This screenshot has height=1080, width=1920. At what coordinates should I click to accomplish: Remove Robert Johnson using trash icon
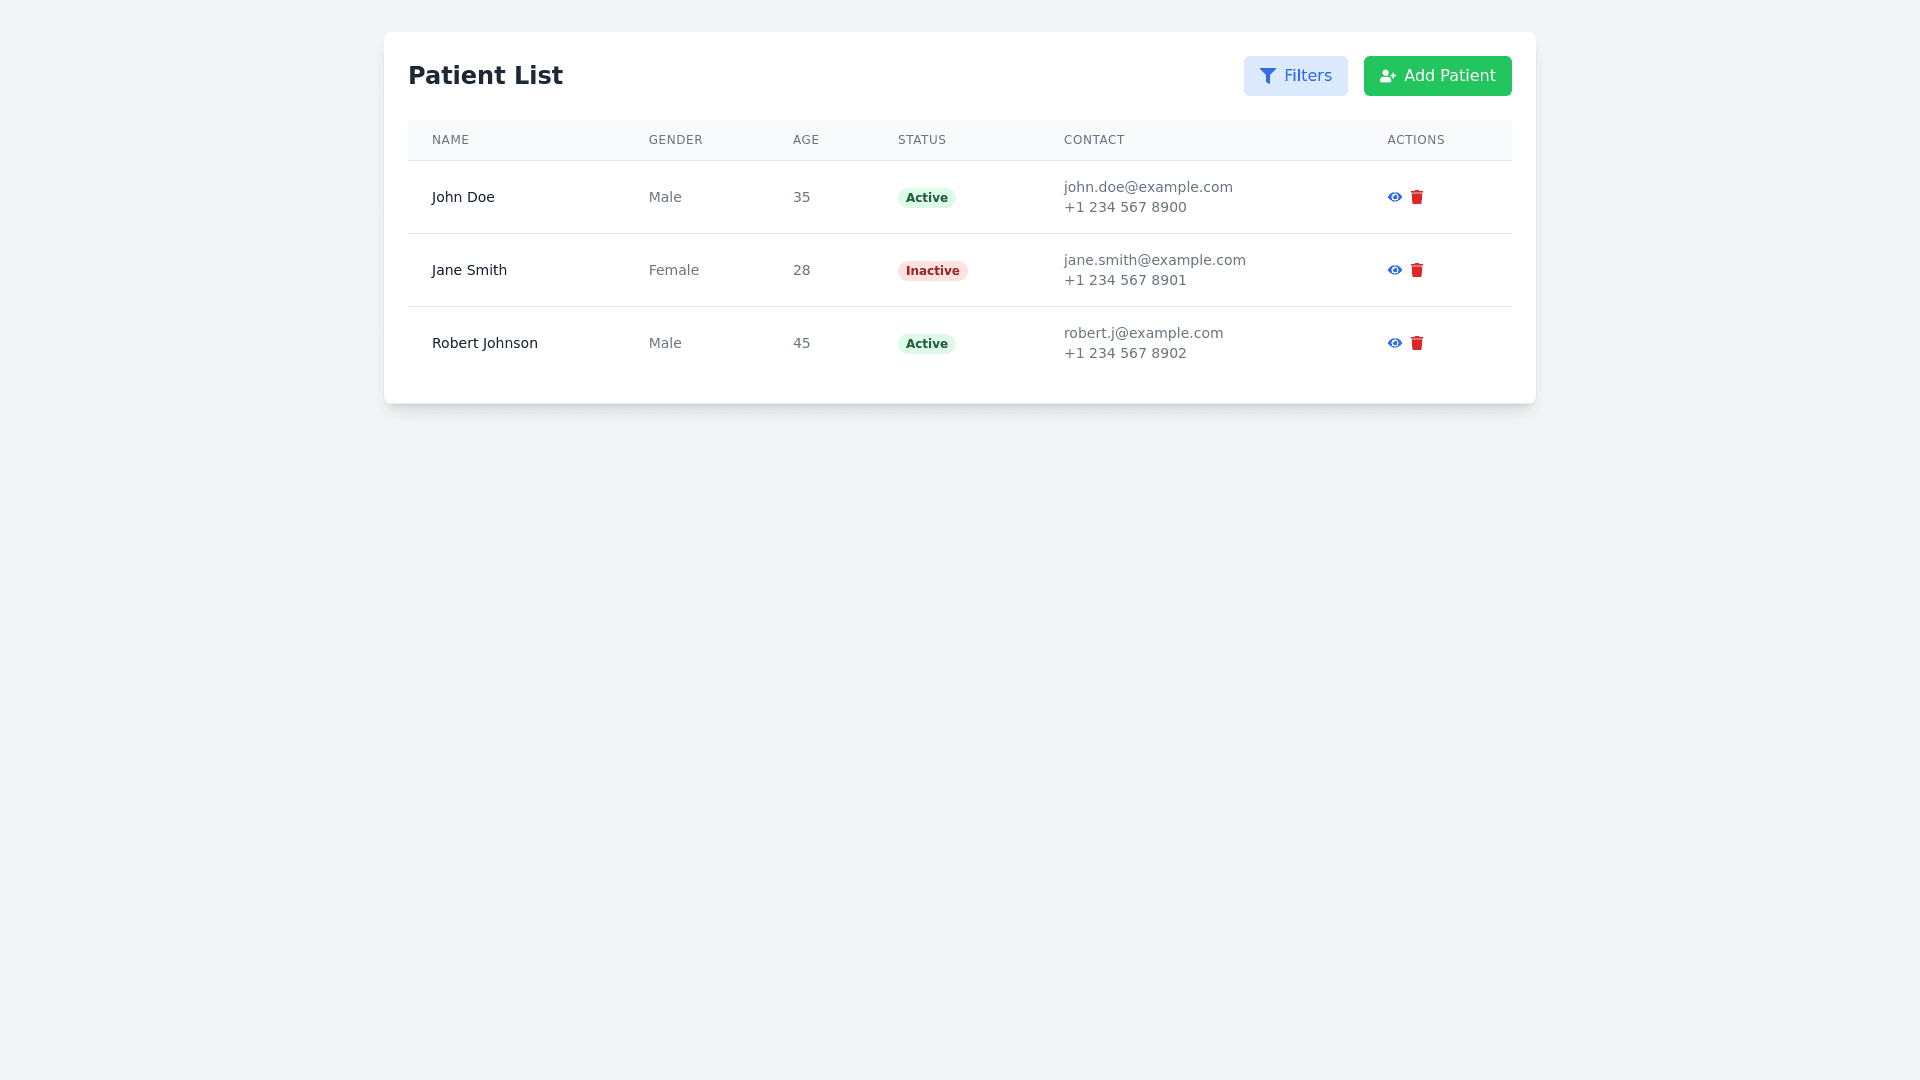coord(1416,343)
